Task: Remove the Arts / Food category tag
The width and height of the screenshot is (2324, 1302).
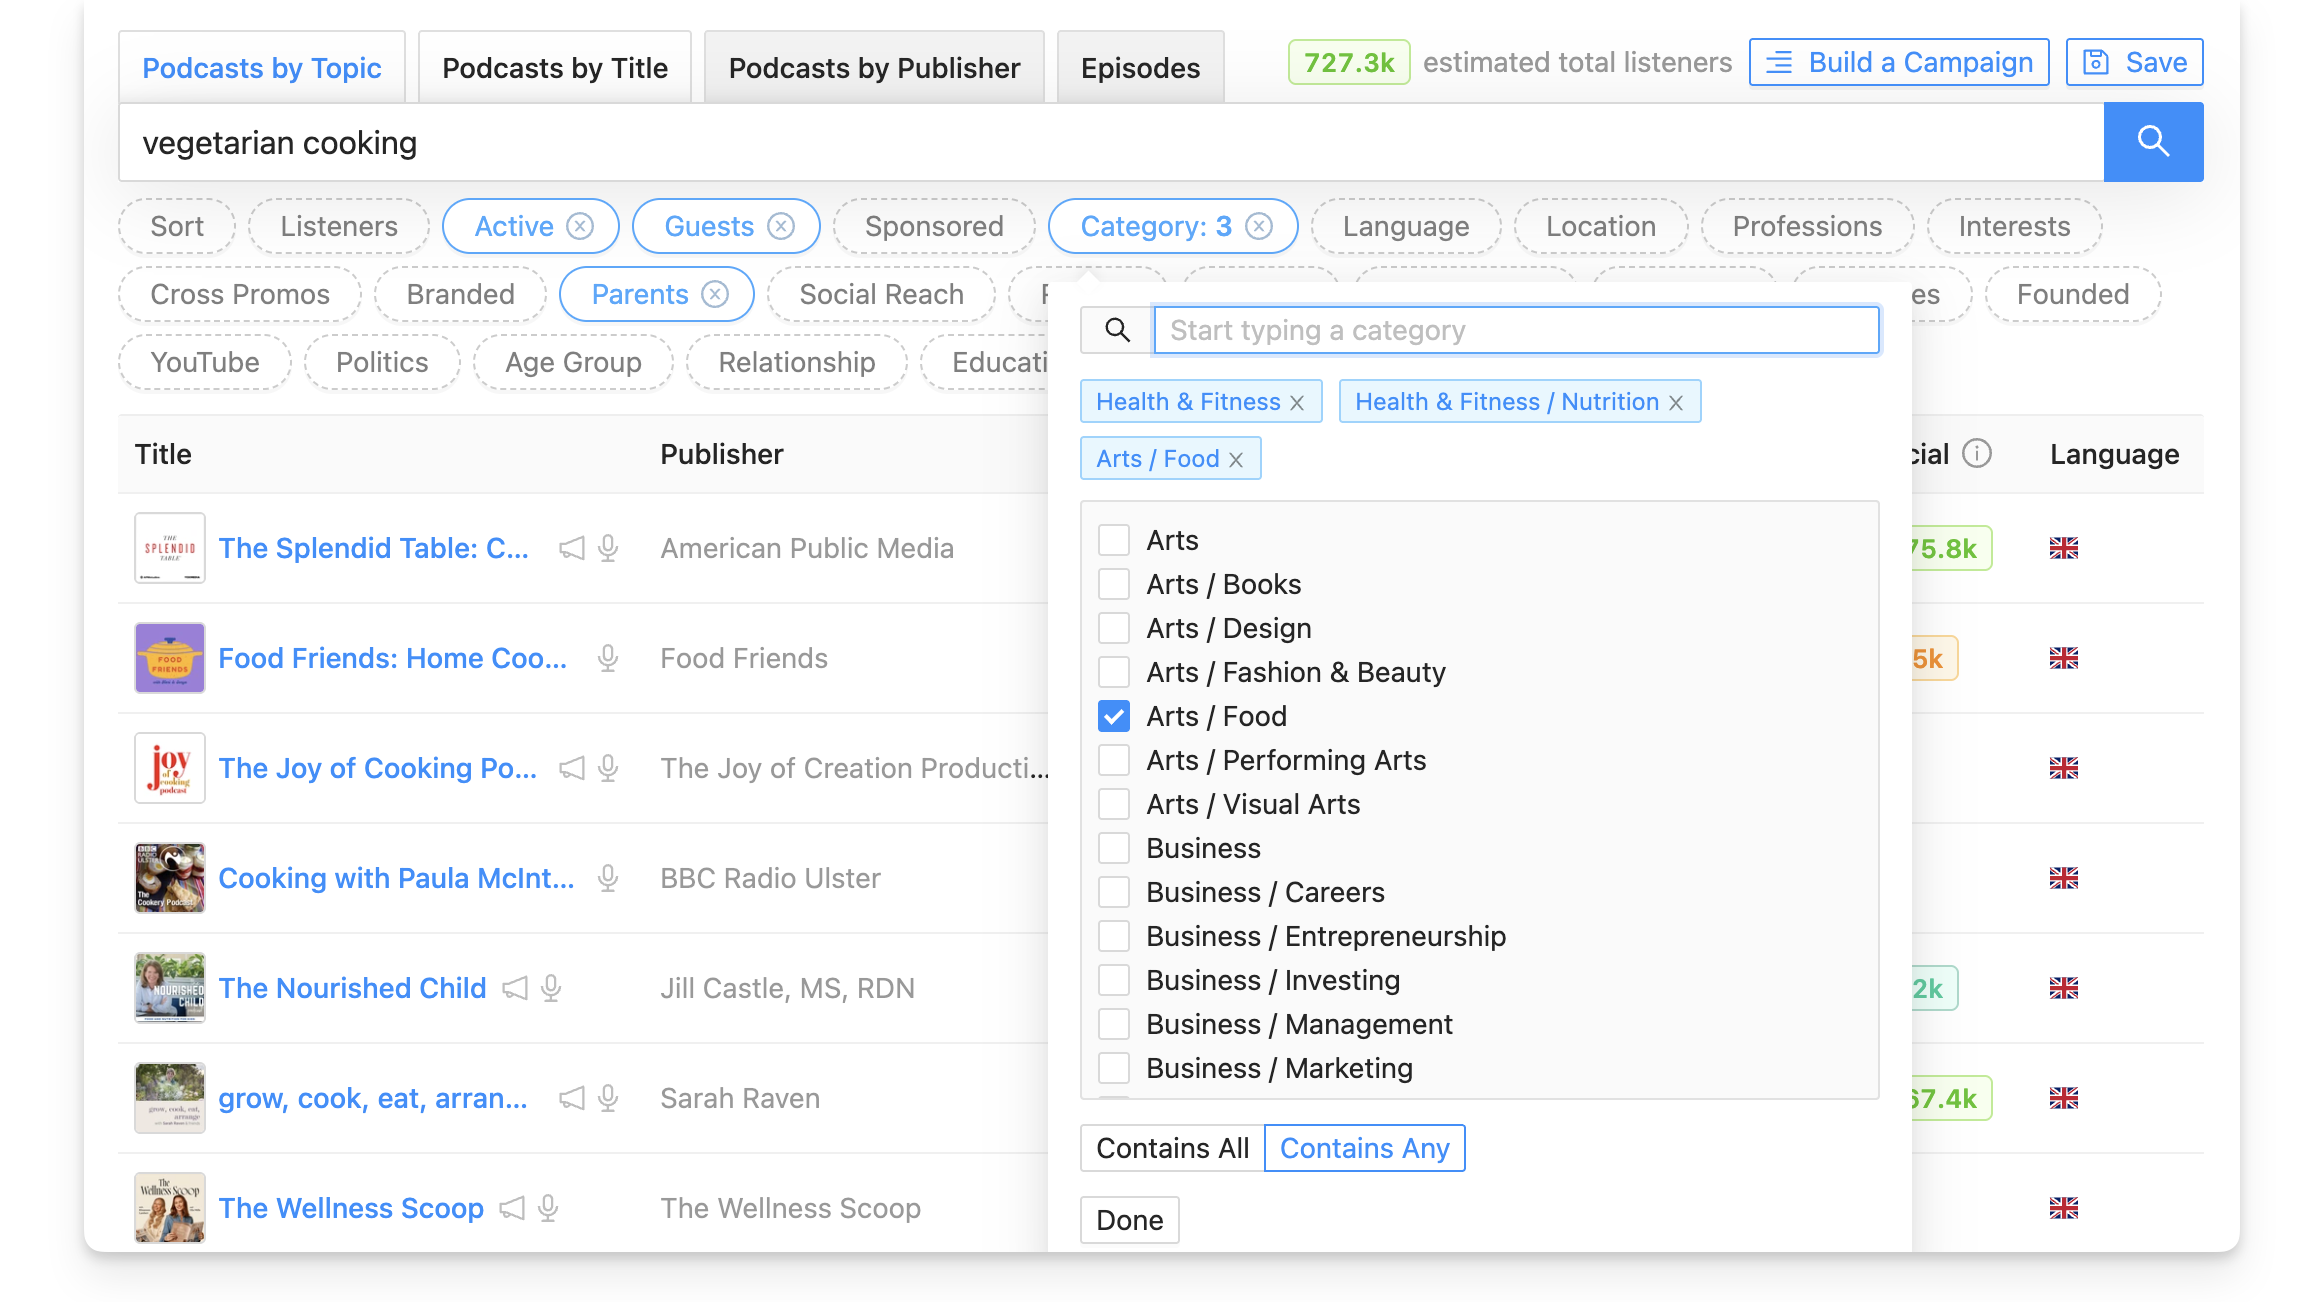Action: pyautogui.click(x=1236, y=459)
